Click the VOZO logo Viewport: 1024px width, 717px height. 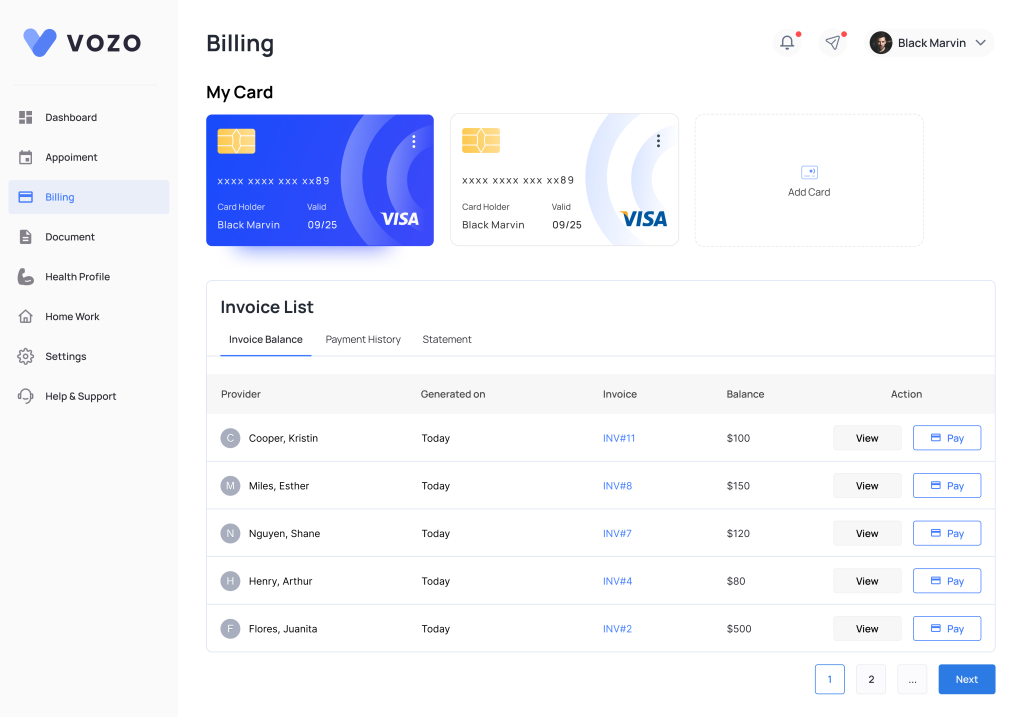[82, 42]
